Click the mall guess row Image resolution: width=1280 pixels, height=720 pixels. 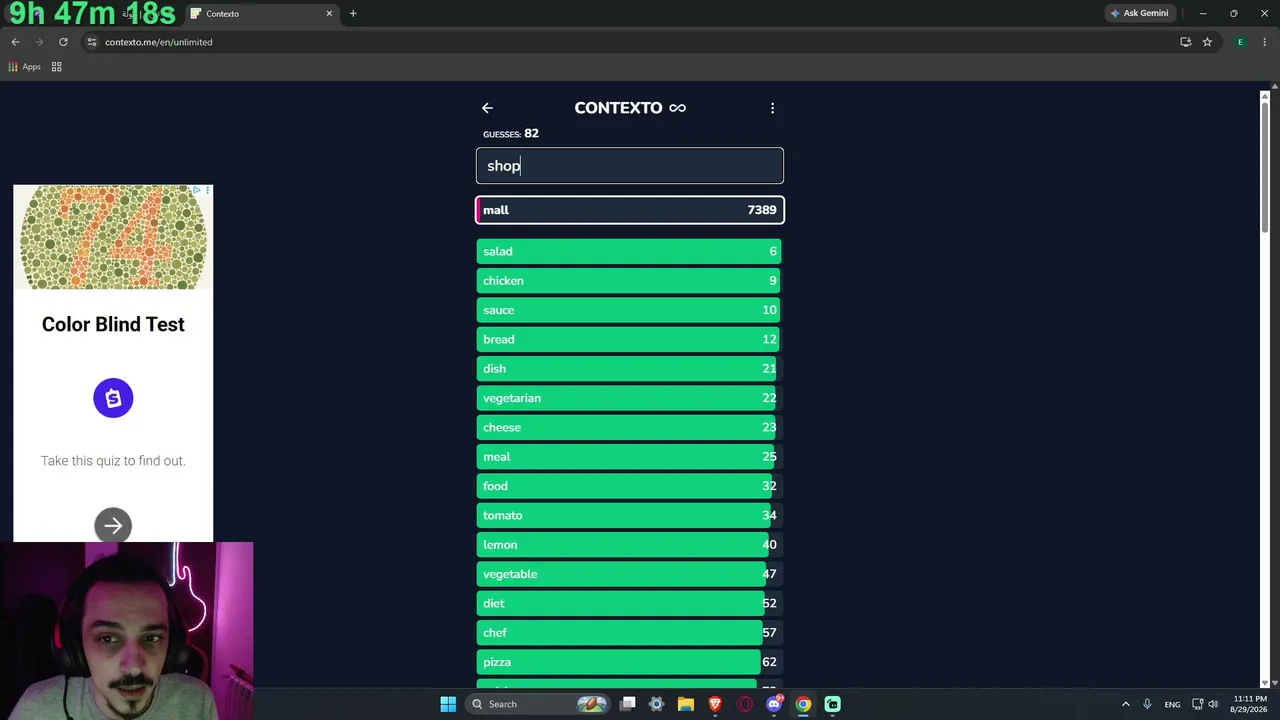[630, 210]
